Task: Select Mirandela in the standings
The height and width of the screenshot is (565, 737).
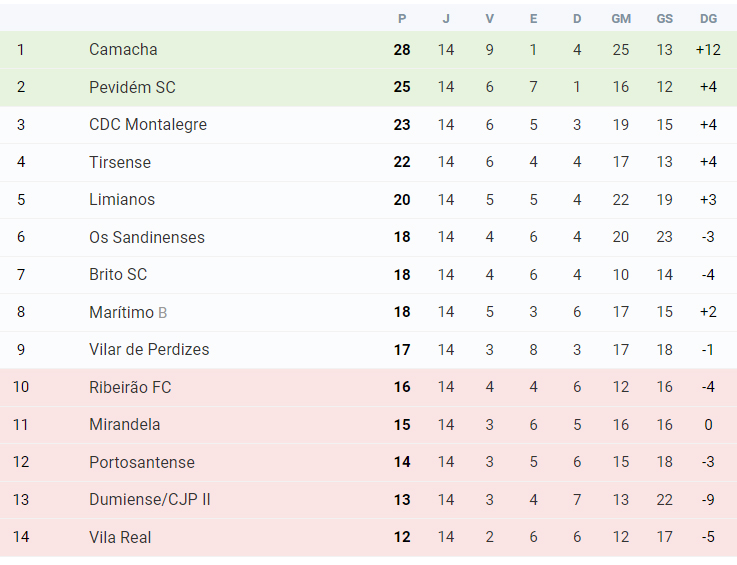Action: coord(125,424)
